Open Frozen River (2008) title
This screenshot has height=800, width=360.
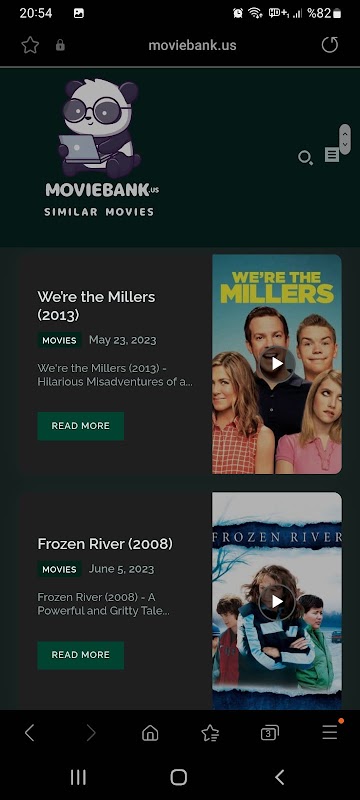[x=105, y=544]
